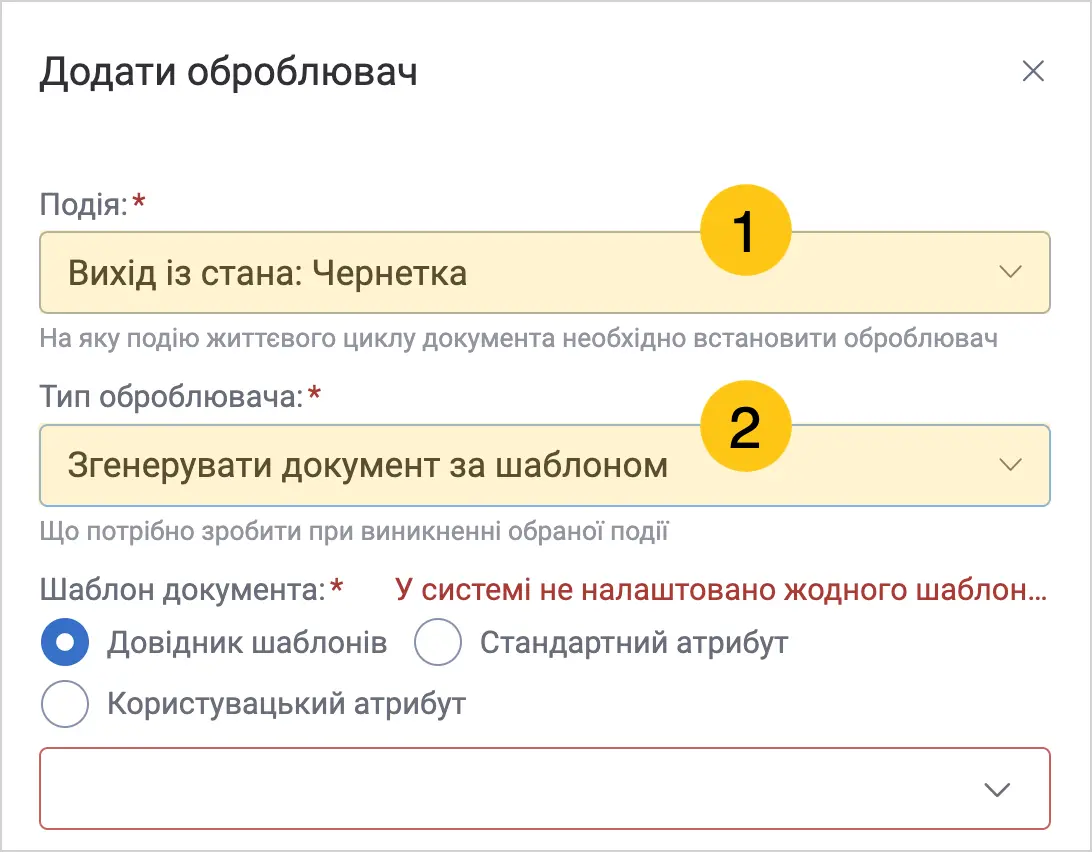Click the chevron arrow in the Подія field
Viewport: 1092px width, 852px height.
click(1011, 272)
